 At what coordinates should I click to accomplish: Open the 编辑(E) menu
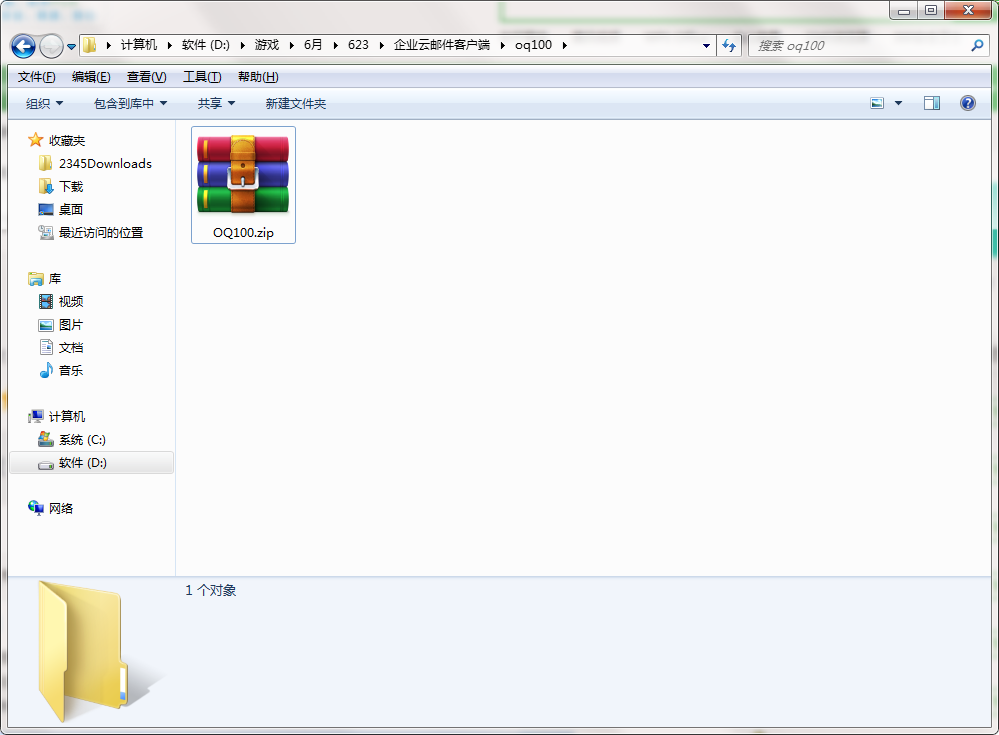coord(91,77)
